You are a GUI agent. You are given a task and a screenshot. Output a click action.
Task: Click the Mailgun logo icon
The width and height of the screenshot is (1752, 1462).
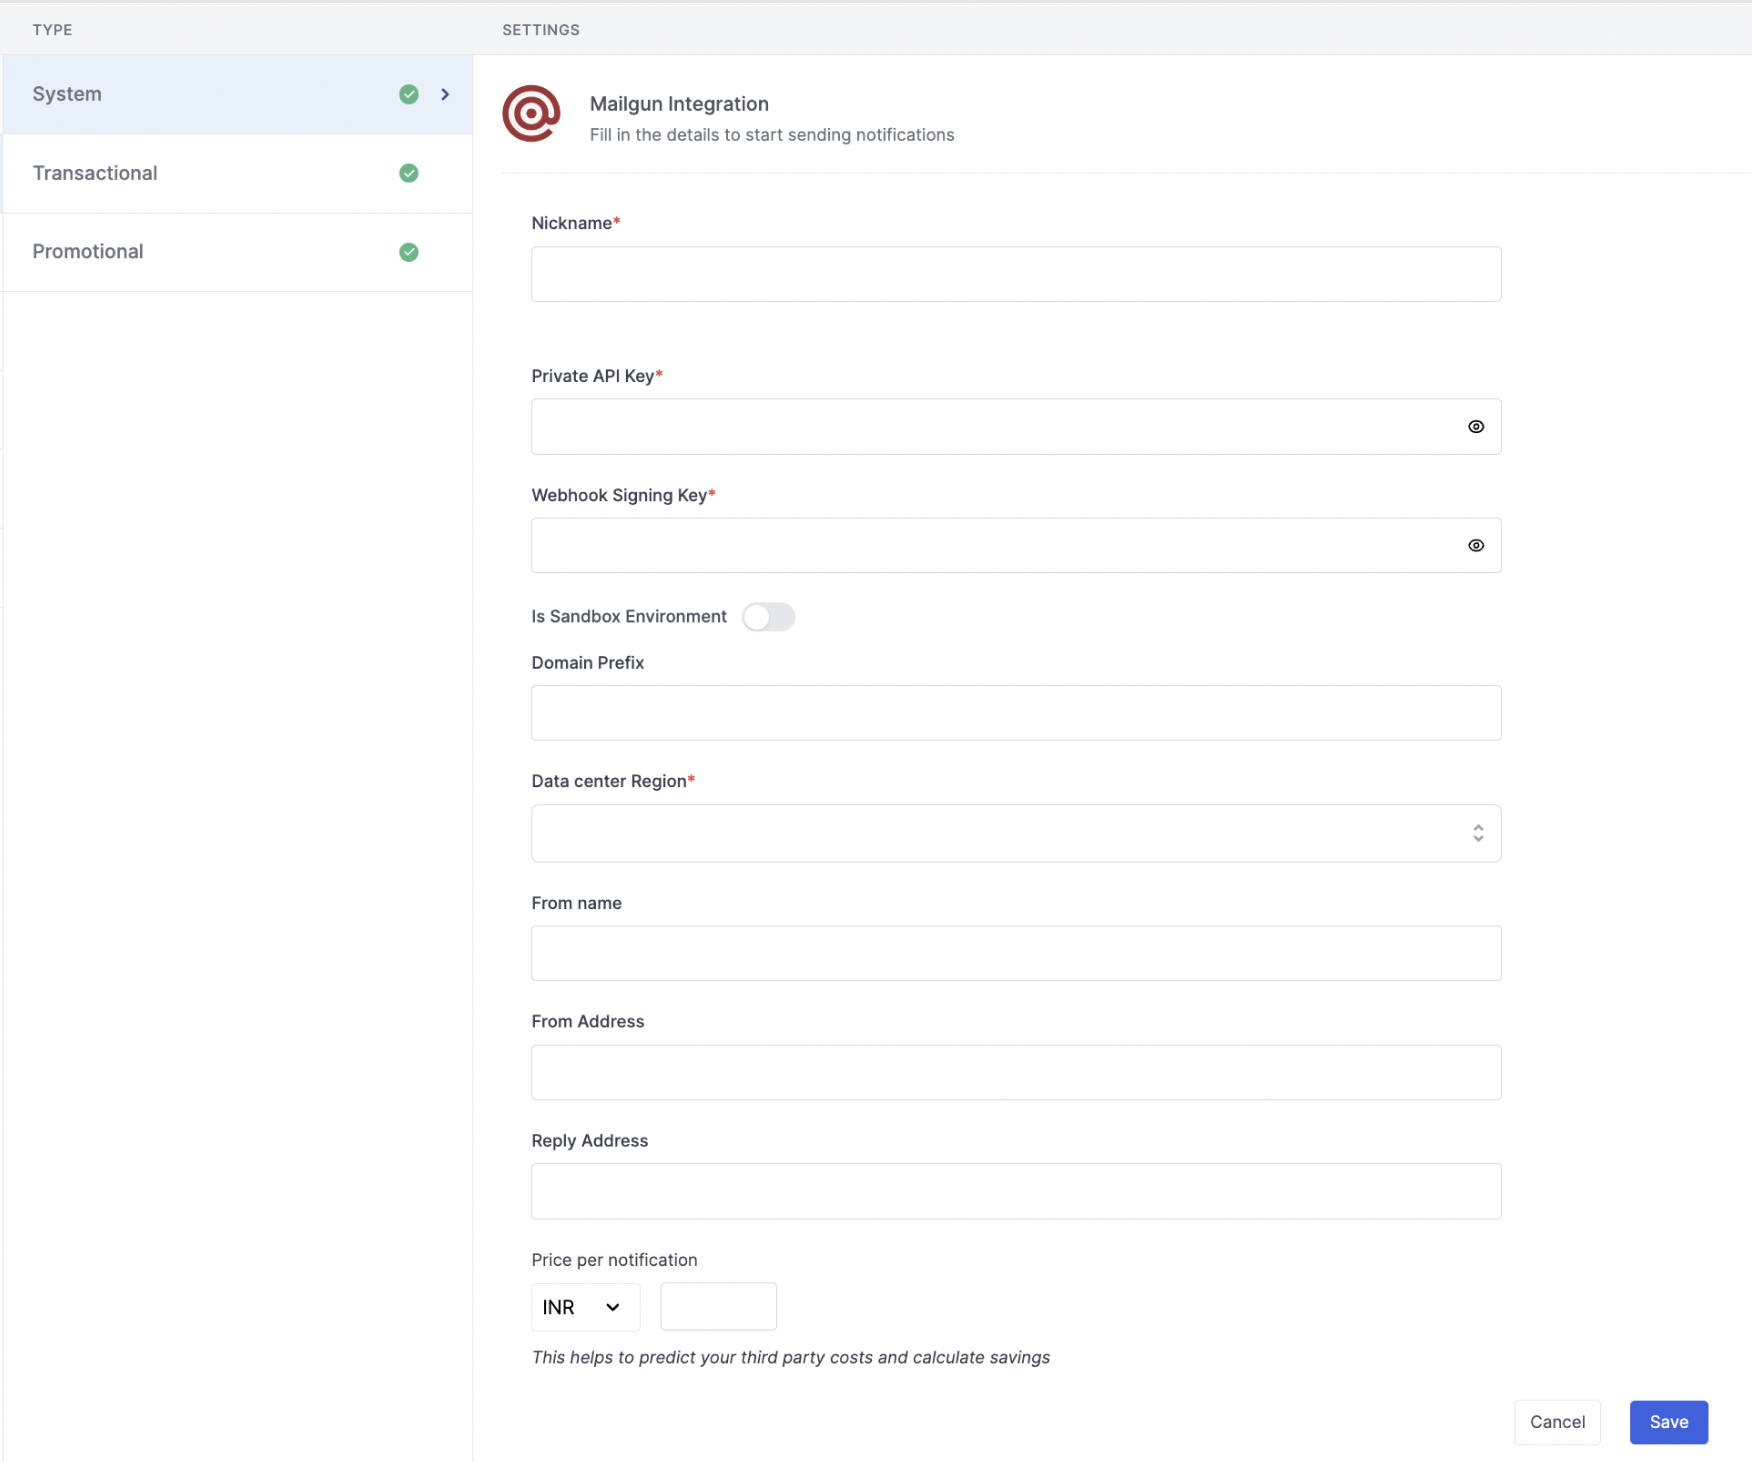point(531,114)
